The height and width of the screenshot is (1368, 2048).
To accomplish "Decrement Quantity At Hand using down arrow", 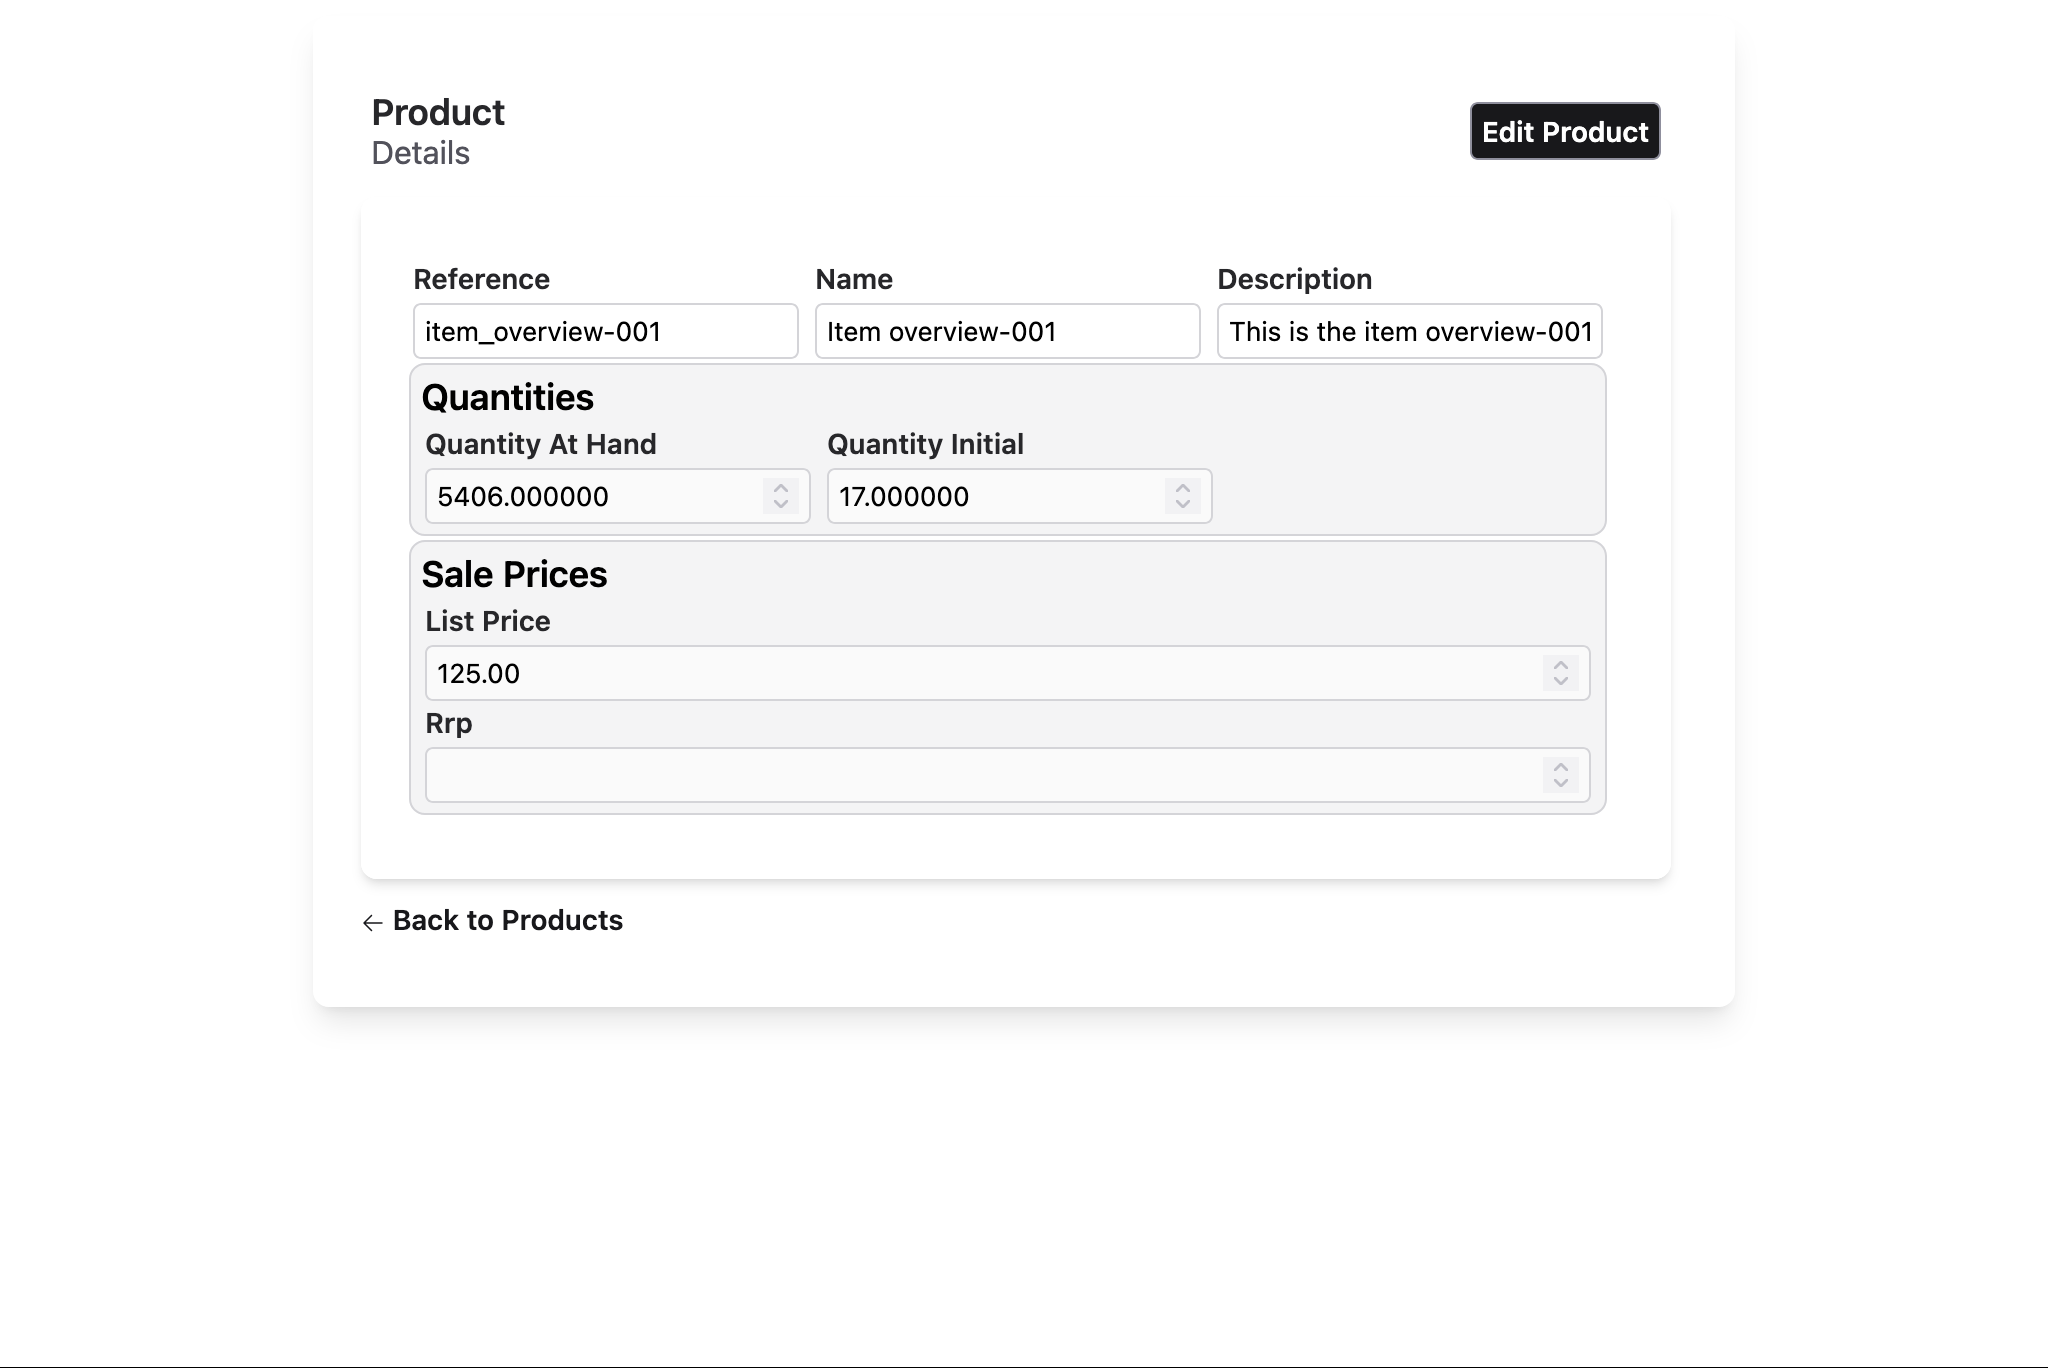I will (x=781, y=504).
